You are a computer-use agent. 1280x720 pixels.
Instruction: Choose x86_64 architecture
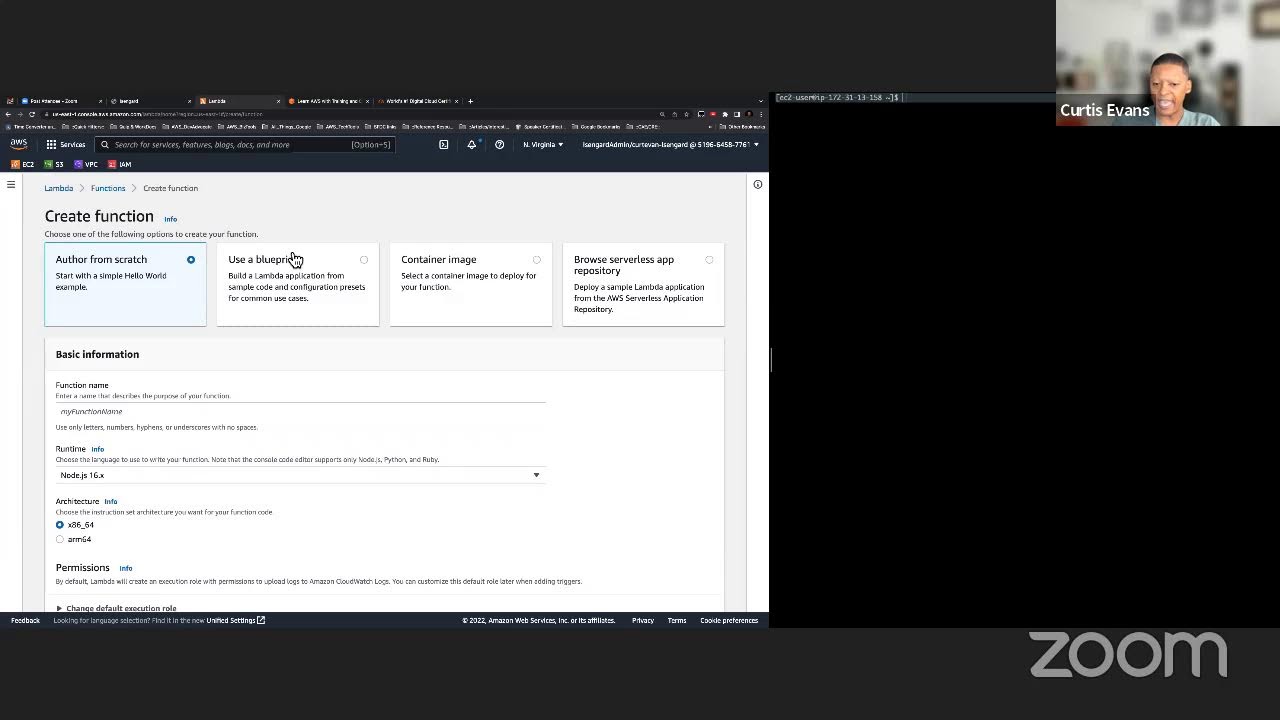[x=60, y=524]
